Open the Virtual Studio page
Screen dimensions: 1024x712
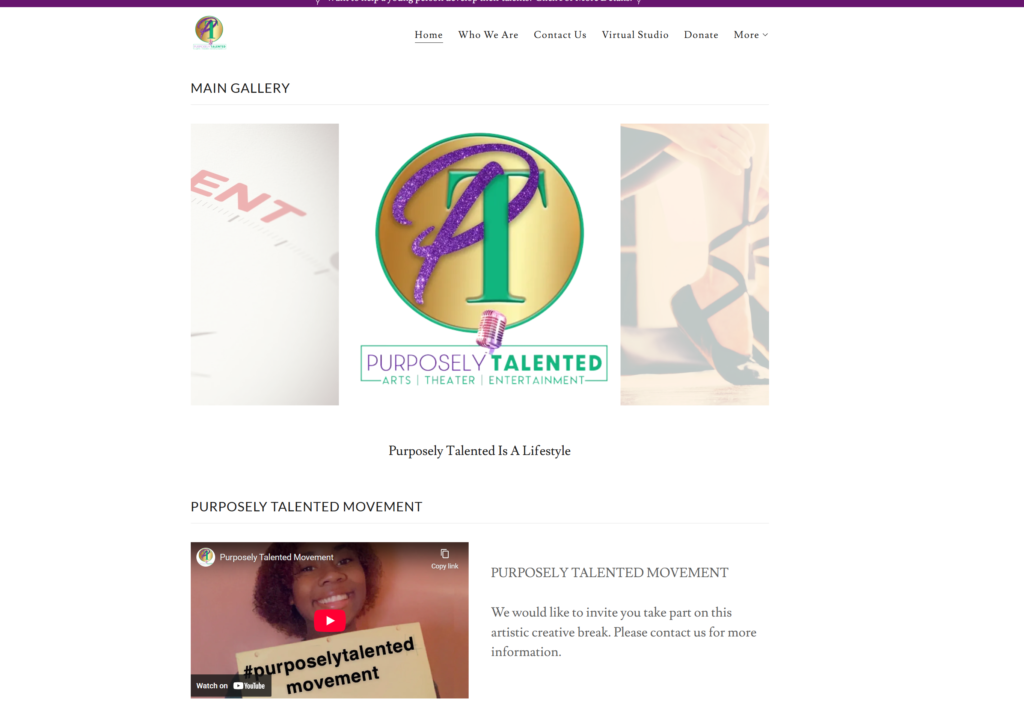click(635, 35)
